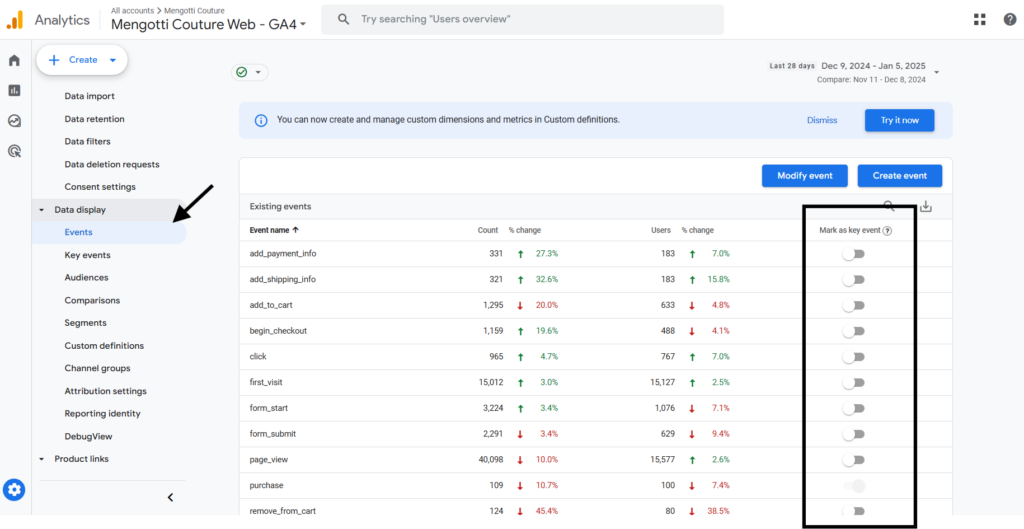Open the Google Analytics logo home
Viewport: 1024px width, 529px height.
15,20
